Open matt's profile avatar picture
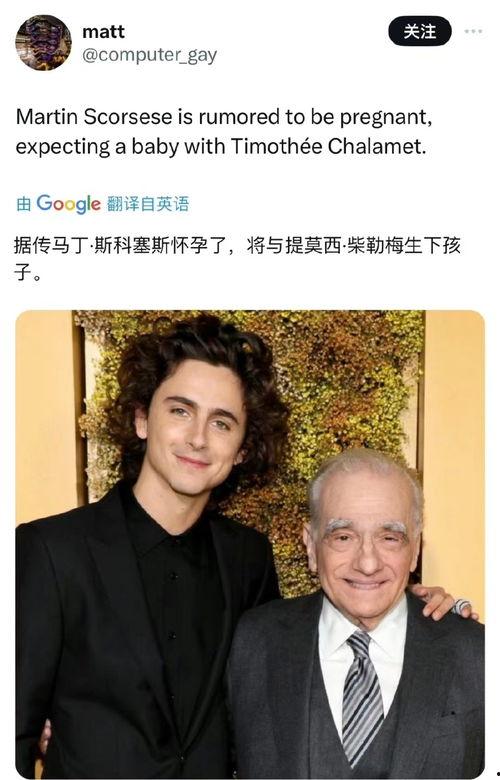 click(x=43, y=42)
